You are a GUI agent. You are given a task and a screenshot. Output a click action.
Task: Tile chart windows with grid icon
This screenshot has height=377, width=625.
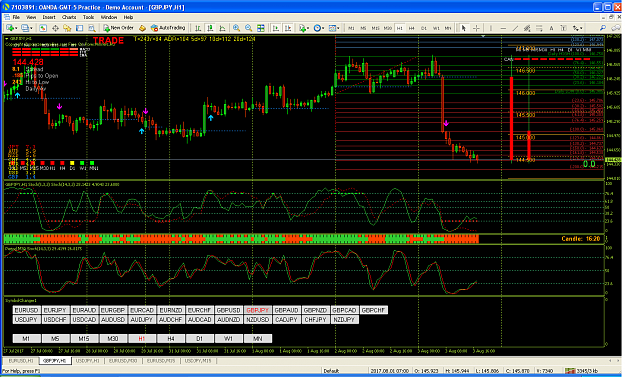(261, 28)
